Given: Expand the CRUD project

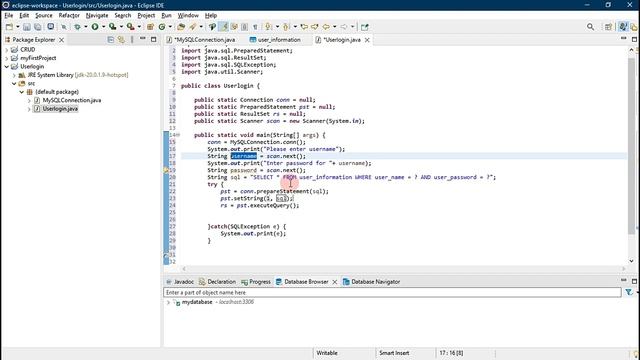Looking at the screenshot, I should [x=7, y=49].
